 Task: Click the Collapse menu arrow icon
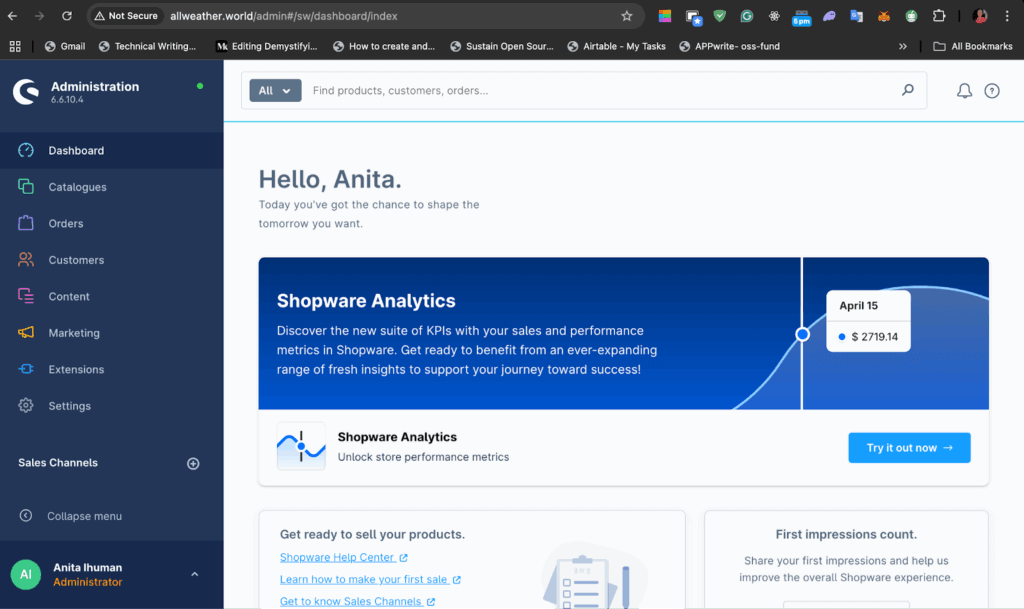[x=25, y=516]
